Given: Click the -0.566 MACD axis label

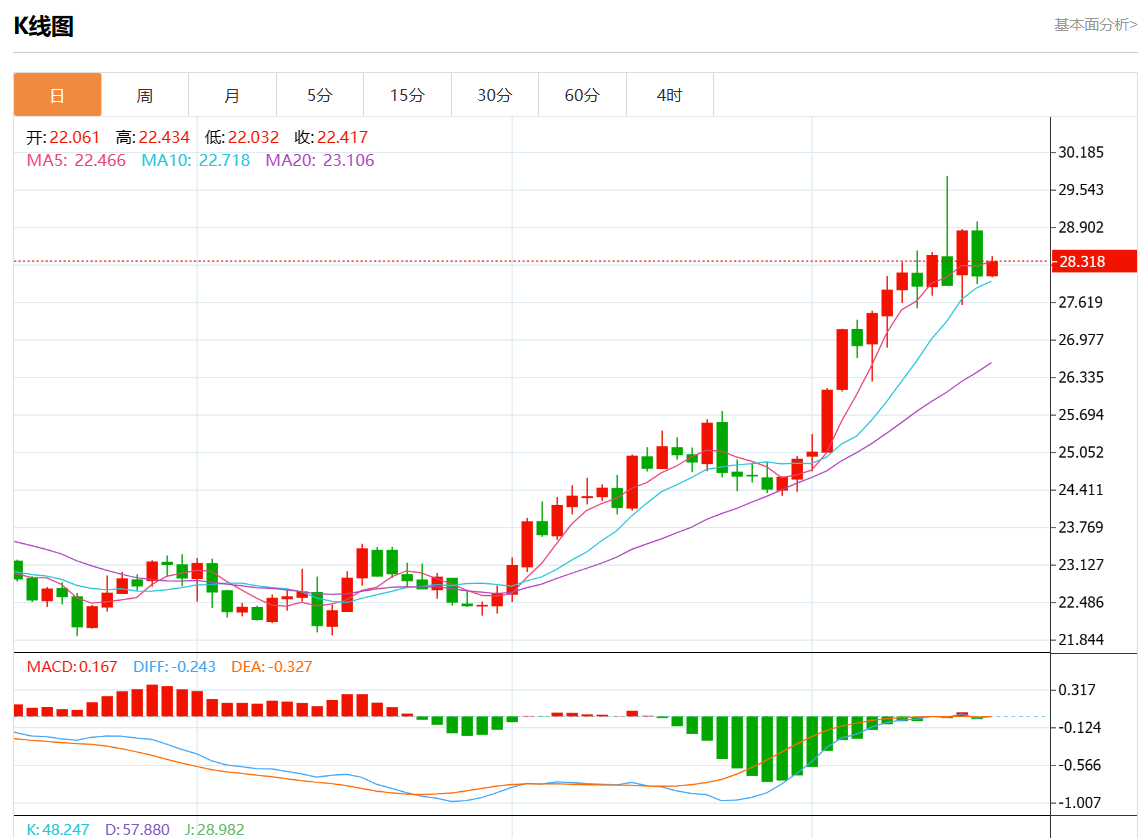Looking at the screenshot, I should tap(1080, 765).
